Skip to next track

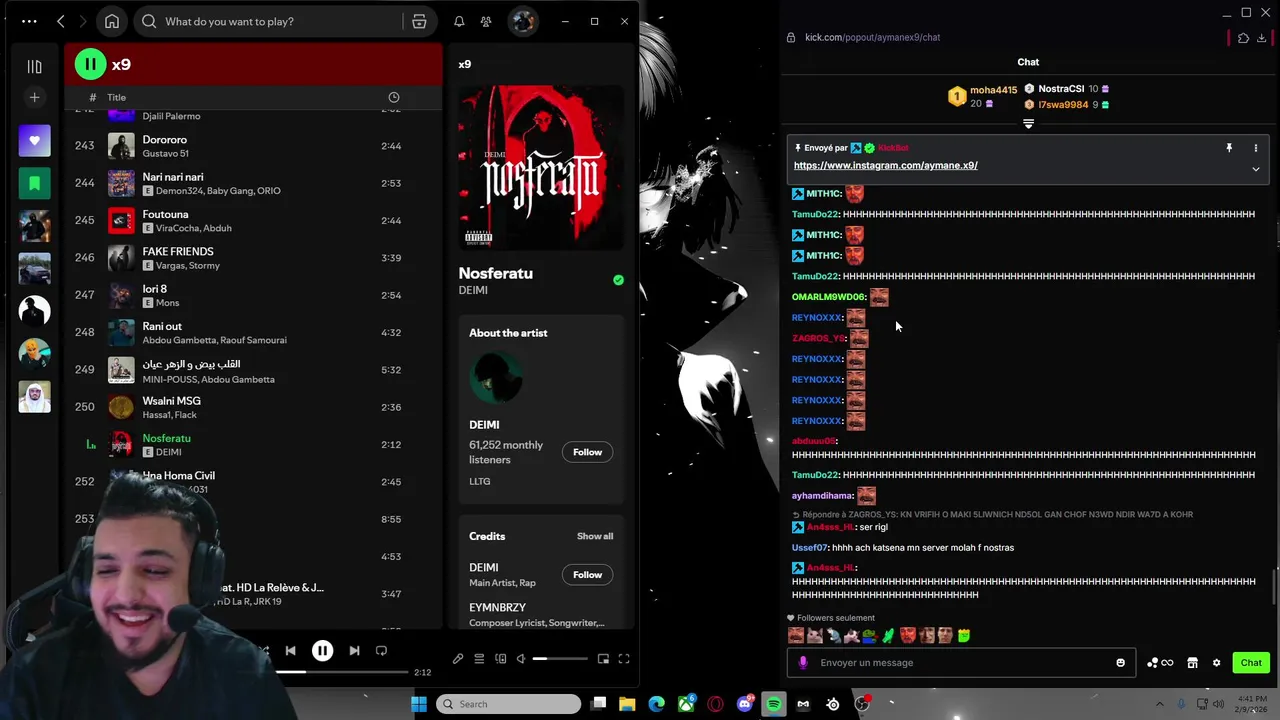pyautogui.click(x=354, y=651)
